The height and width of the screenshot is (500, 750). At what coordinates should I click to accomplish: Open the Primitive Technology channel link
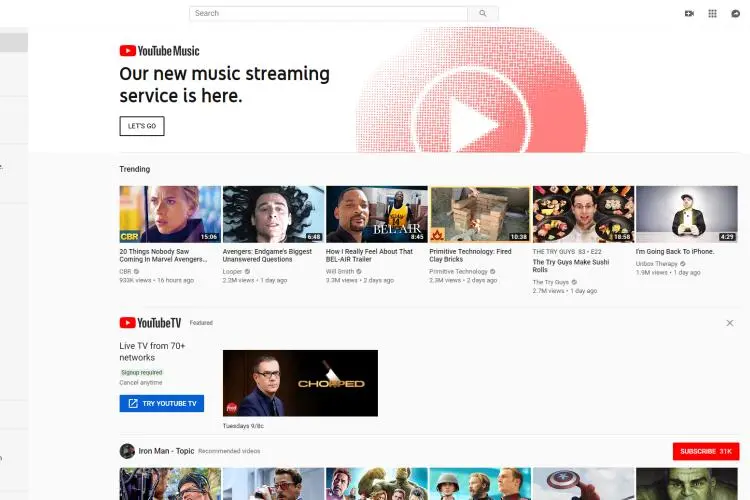pyautogui.click(x=458, y=271)
